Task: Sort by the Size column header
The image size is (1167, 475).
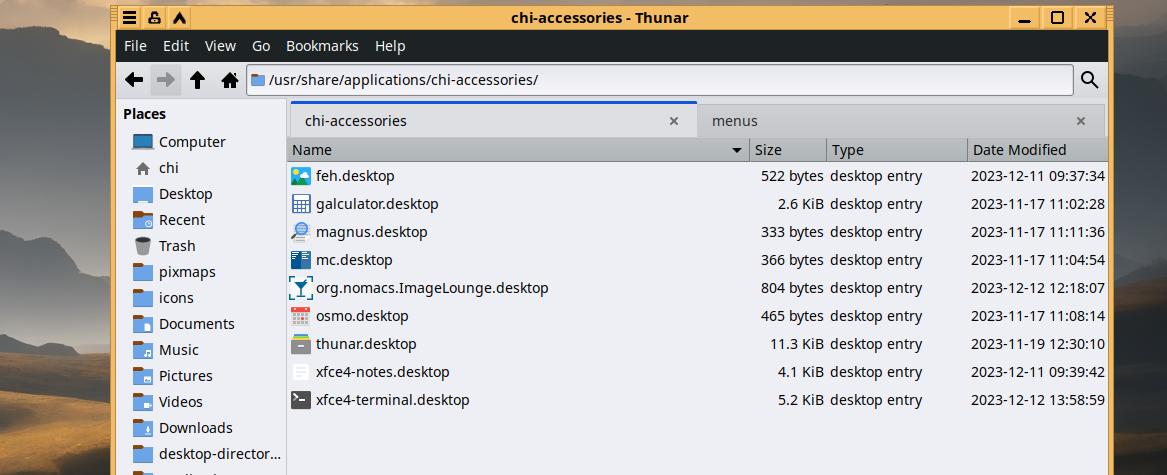Action: [788, 150]
